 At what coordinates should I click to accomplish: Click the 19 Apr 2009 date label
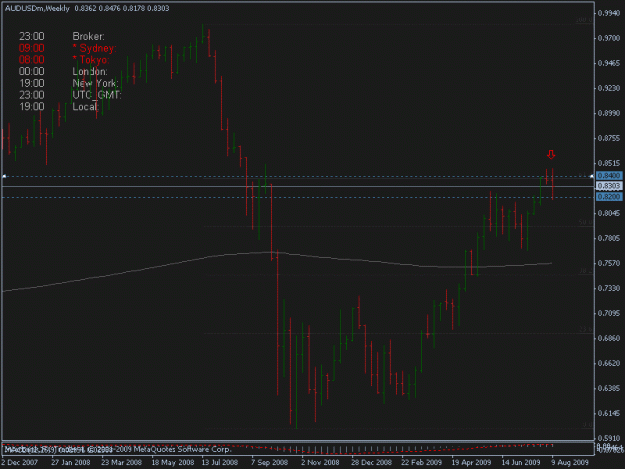tap(471, 462)
